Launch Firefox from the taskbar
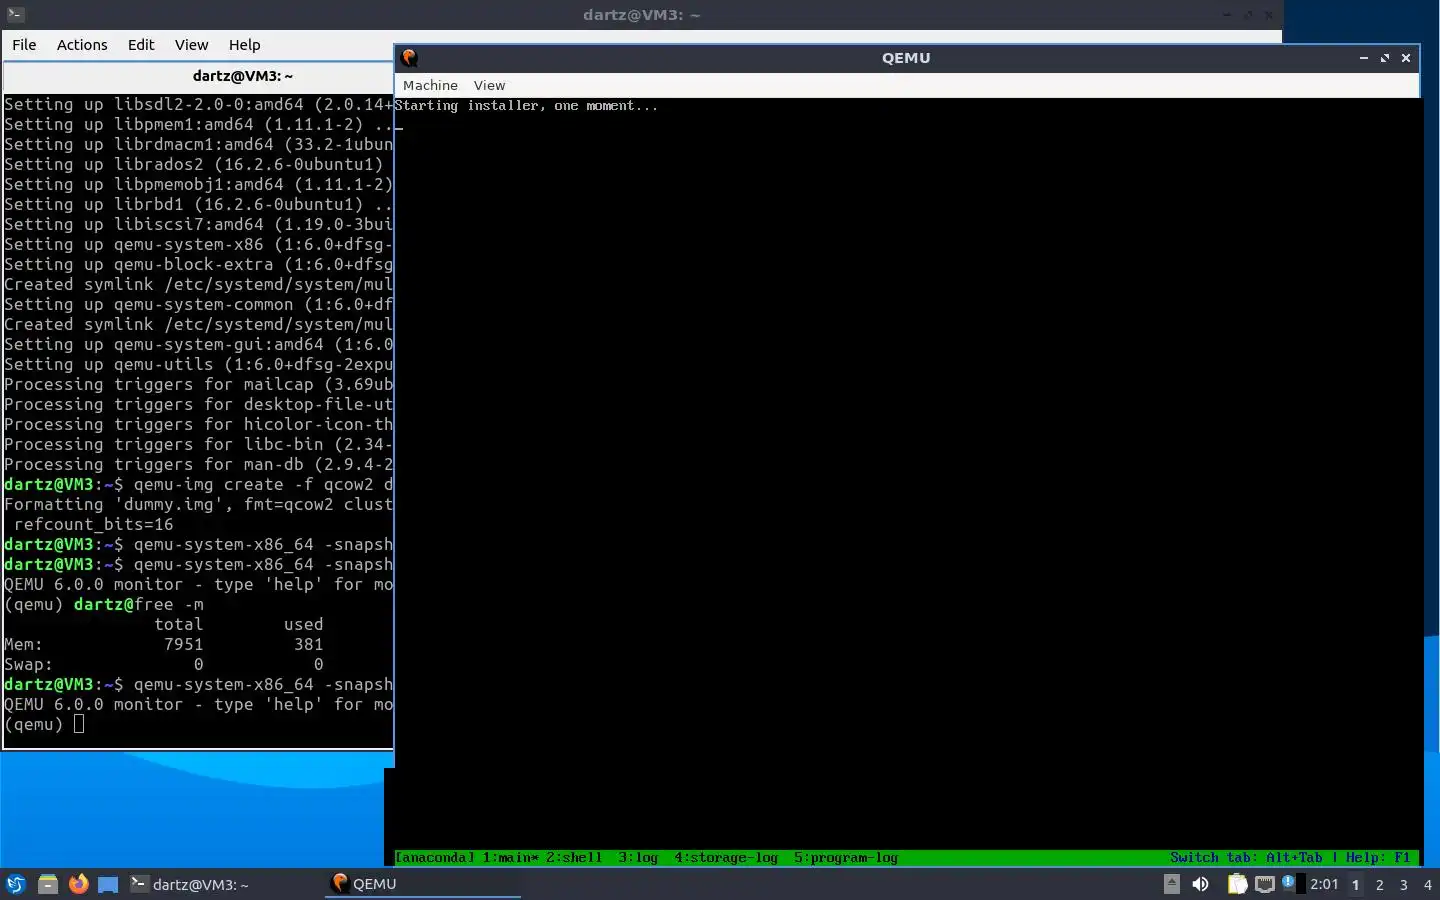 click(78, 884)
